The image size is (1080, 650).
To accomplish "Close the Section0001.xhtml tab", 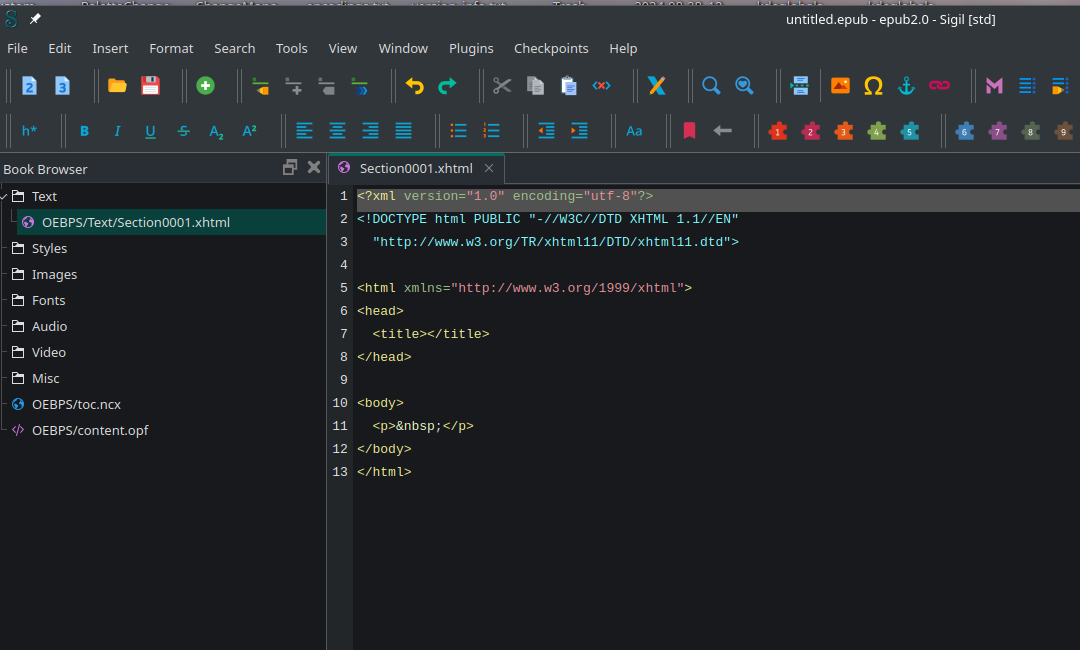I will [489, 168].
